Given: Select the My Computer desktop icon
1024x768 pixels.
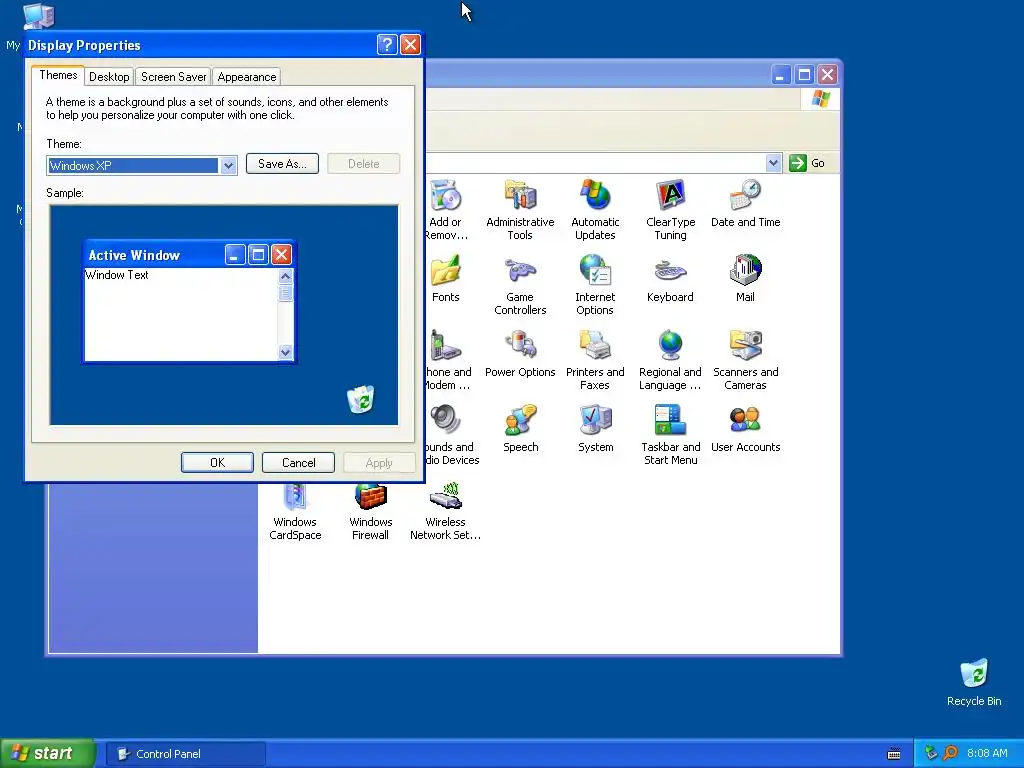Looking at the screenshot, I should click(x=38, y=16).
